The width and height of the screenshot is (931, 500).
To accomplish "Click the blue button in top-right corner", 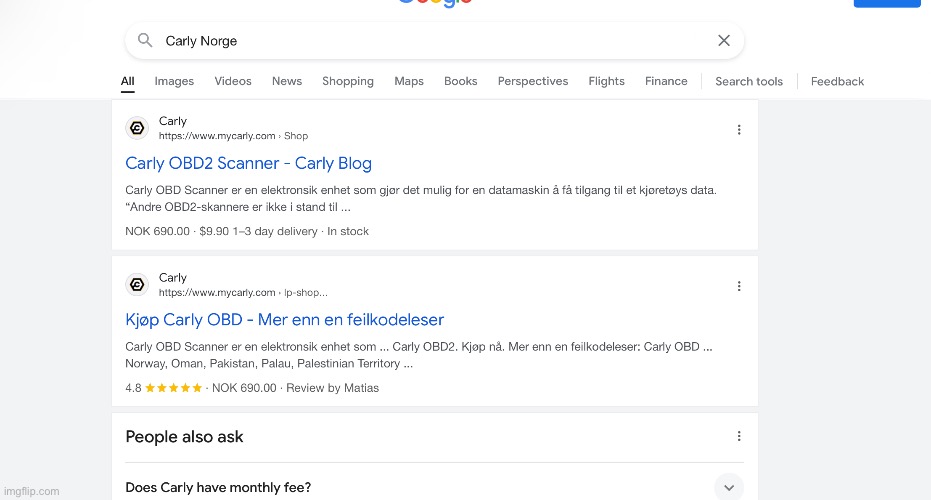I will 886,3.
